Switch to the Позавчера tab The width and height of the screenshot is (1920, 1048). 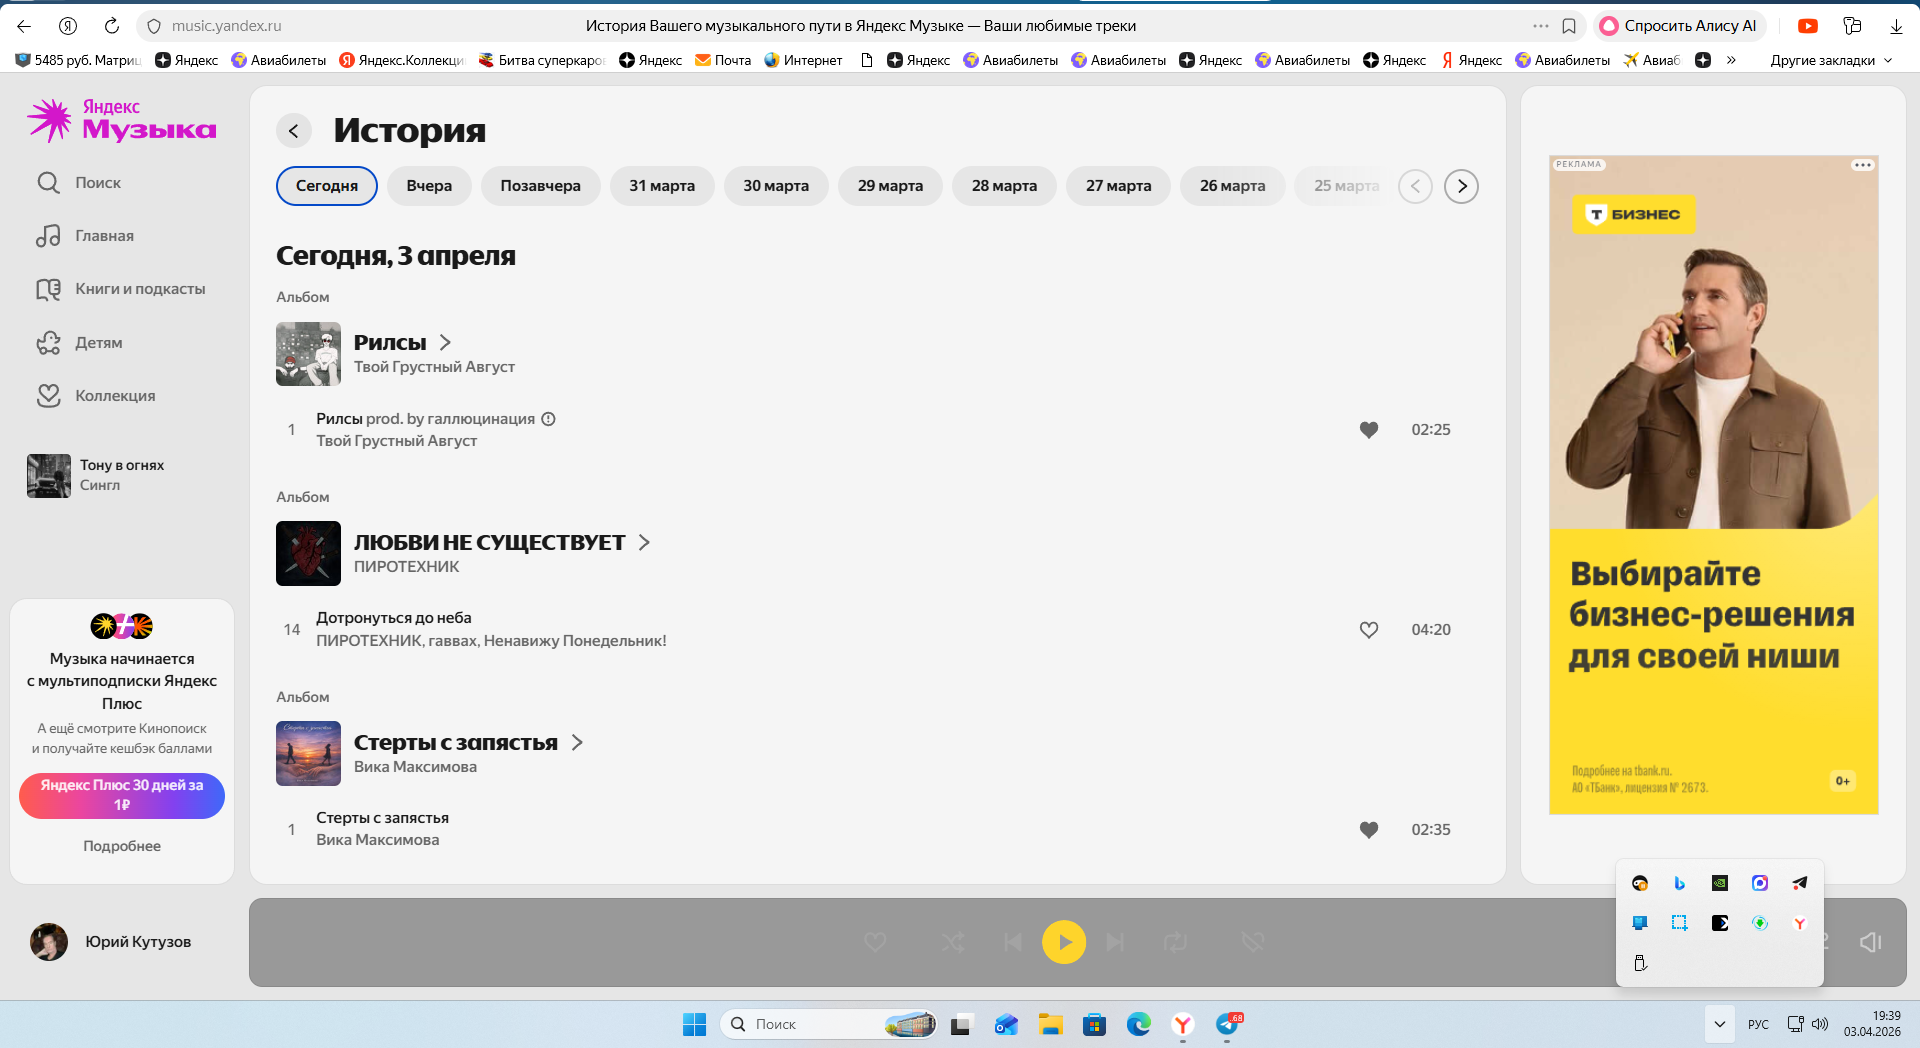540,186
